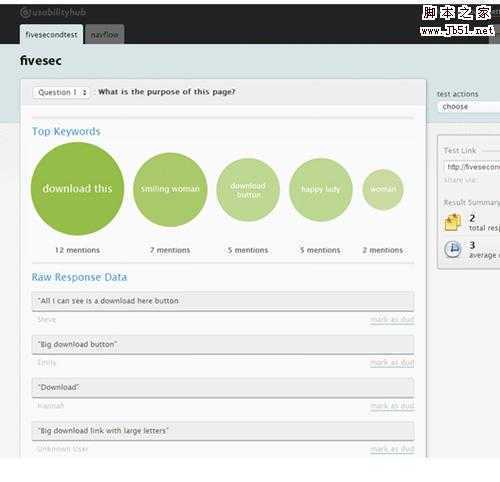
Task: Click the Test Link URL field
Action: [x=472, y=167]
